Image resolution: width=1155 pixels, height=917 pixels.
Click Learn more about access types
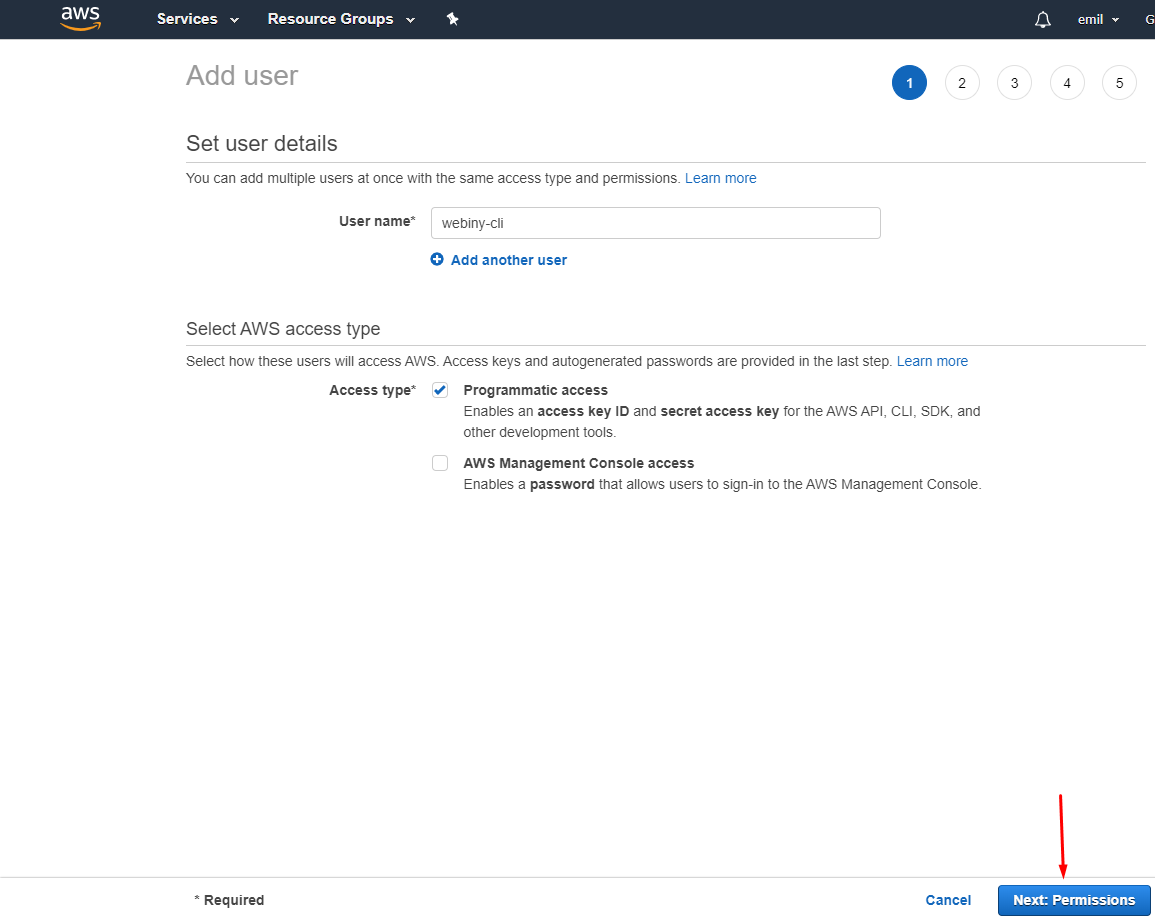click(932, 361)
